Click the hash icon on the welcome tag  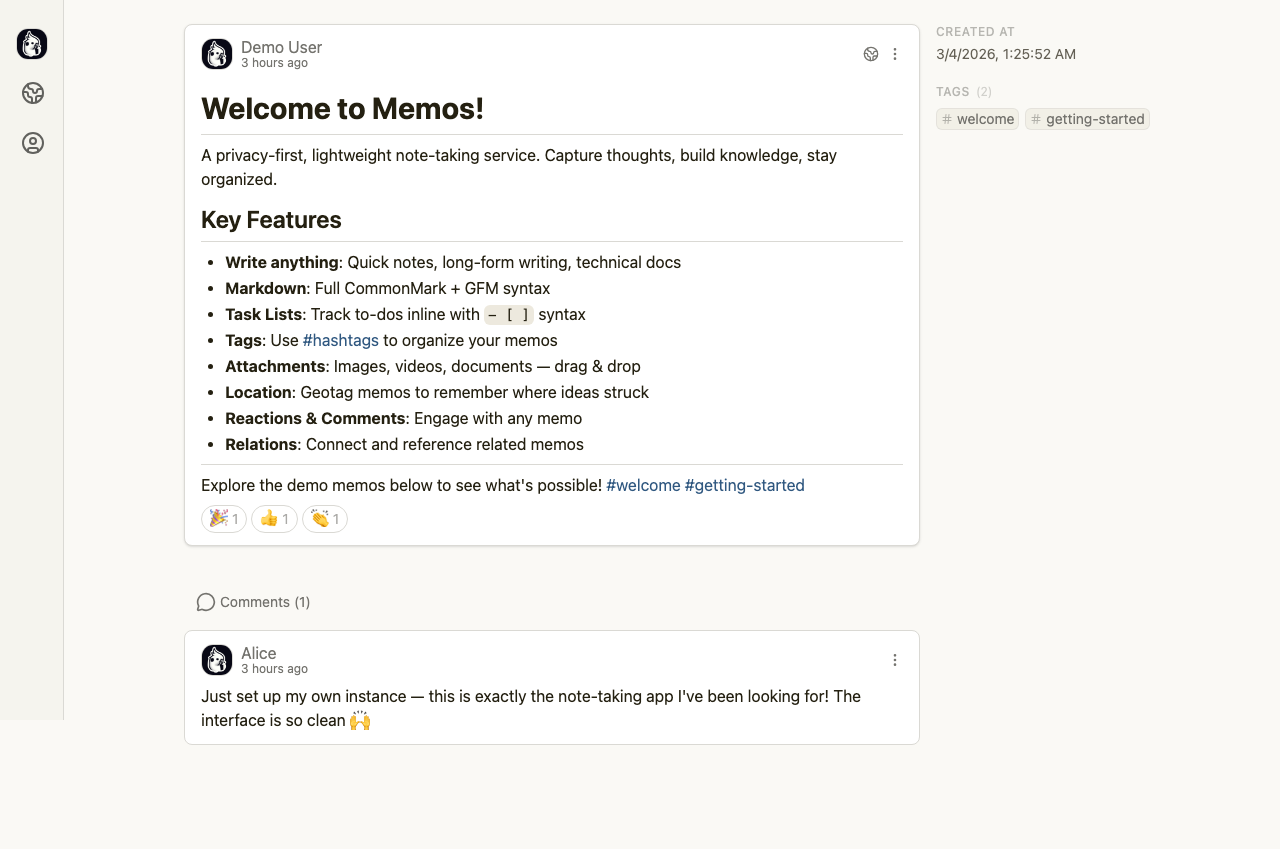tap(946, 119)
